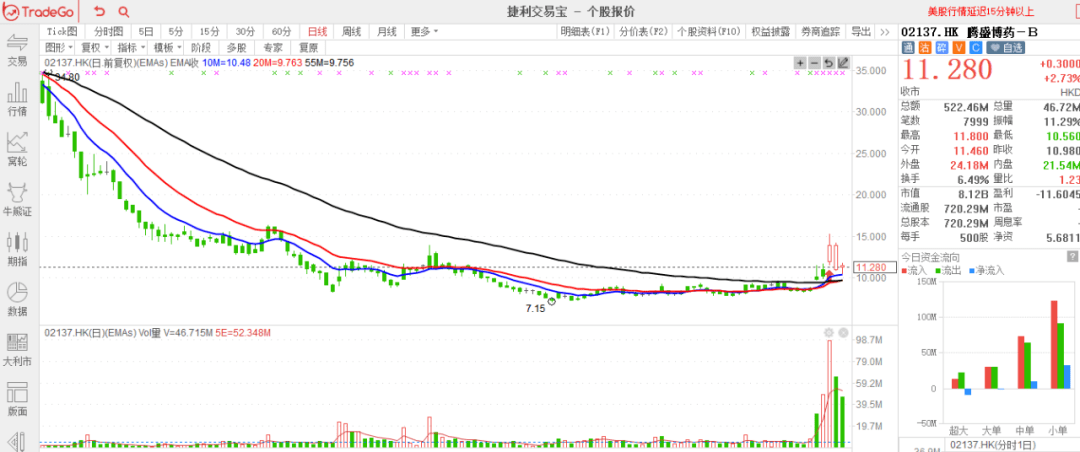Open 券商追踪 broker tracking
The height and width of the screenshot is (452, 1080).
pyautogui.click(x=821, y=32)
